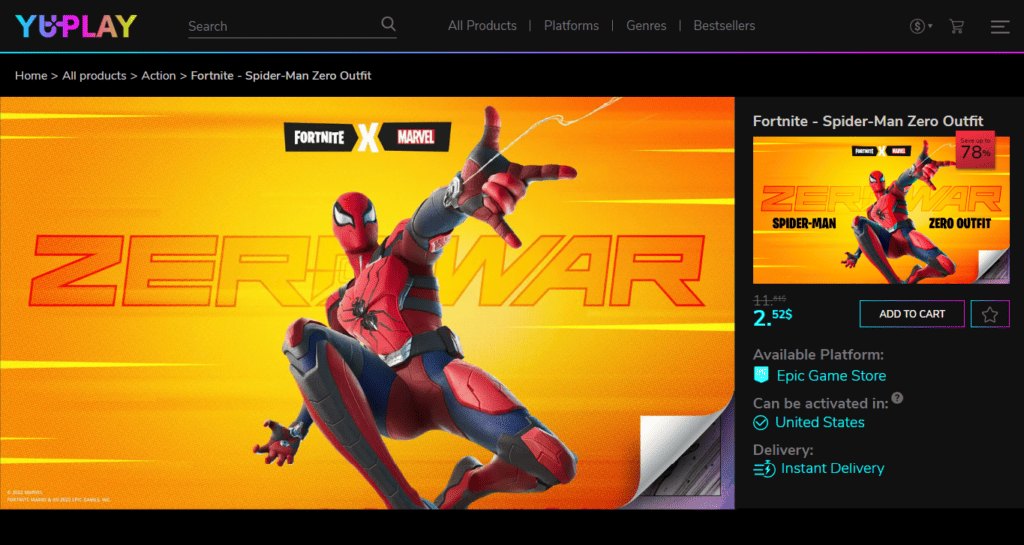Click the Delivery label
Viewport: 1024px width, 545px height.
click(783, 450)
